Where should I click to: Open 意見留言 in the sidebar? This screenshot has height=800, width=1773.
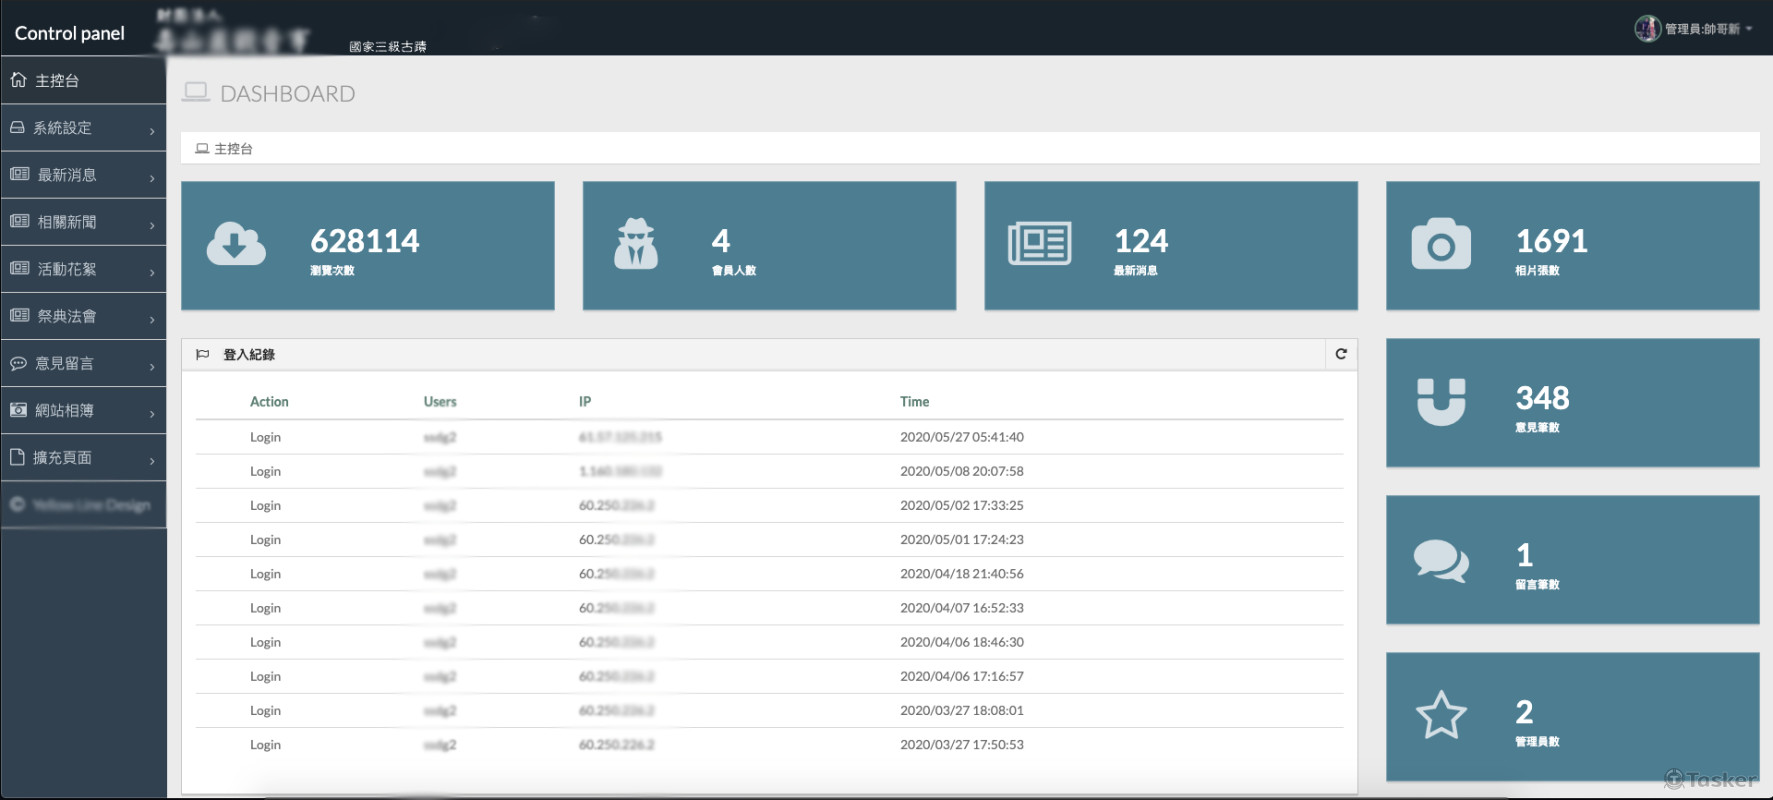(83, 363)
